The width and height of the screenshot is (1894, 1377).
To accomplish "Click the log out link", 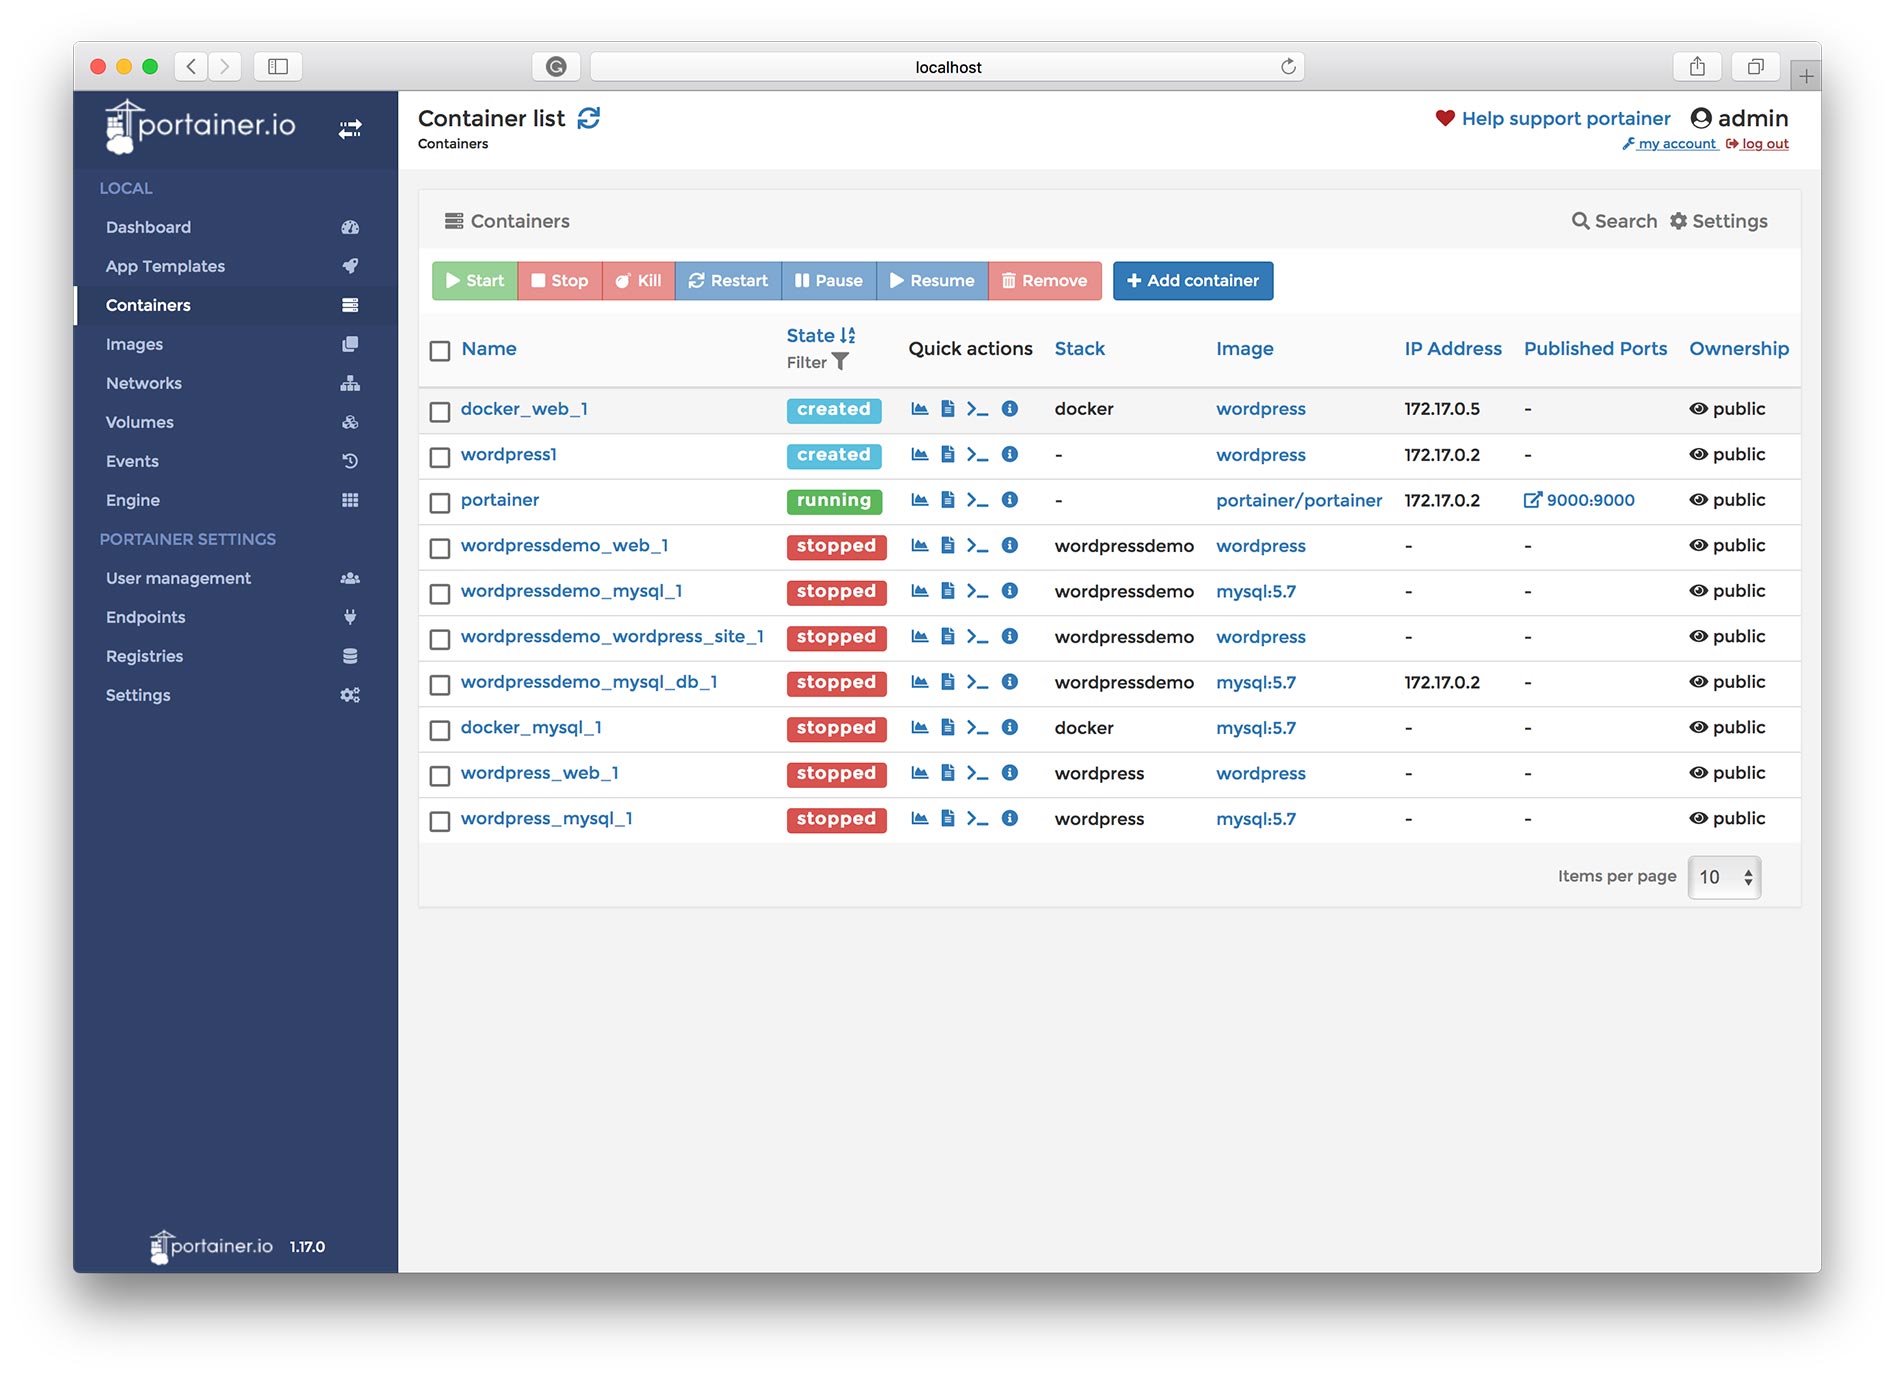I will [x=1757, y=144].
